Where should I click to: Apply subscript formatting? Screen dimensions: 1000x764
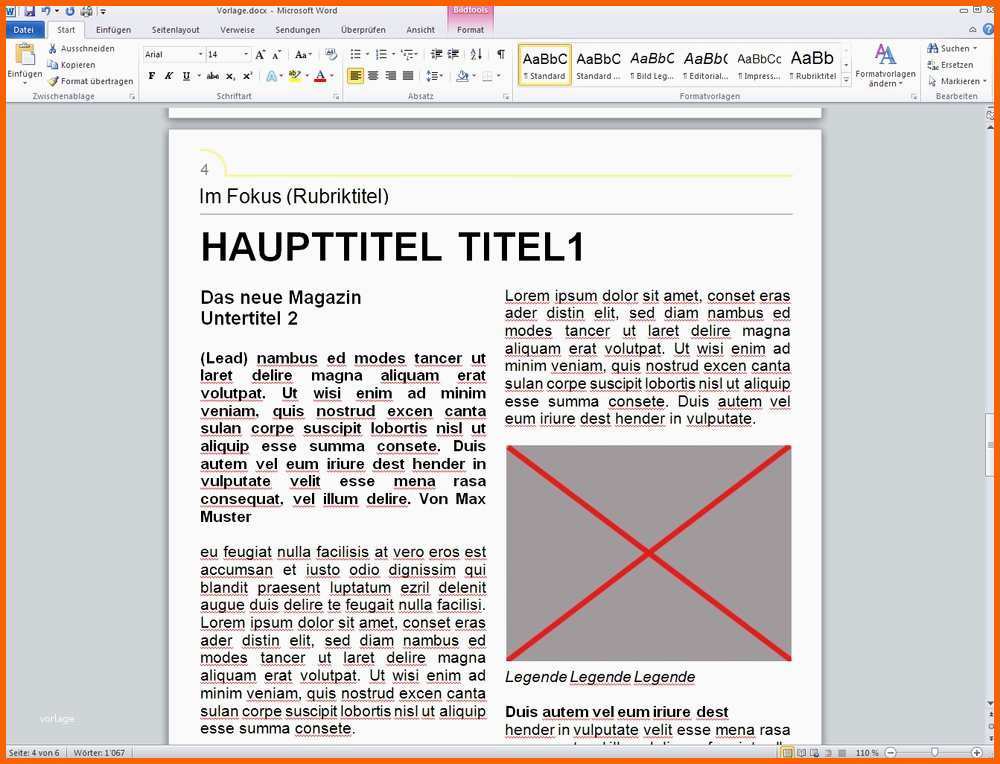click(230, 76)
